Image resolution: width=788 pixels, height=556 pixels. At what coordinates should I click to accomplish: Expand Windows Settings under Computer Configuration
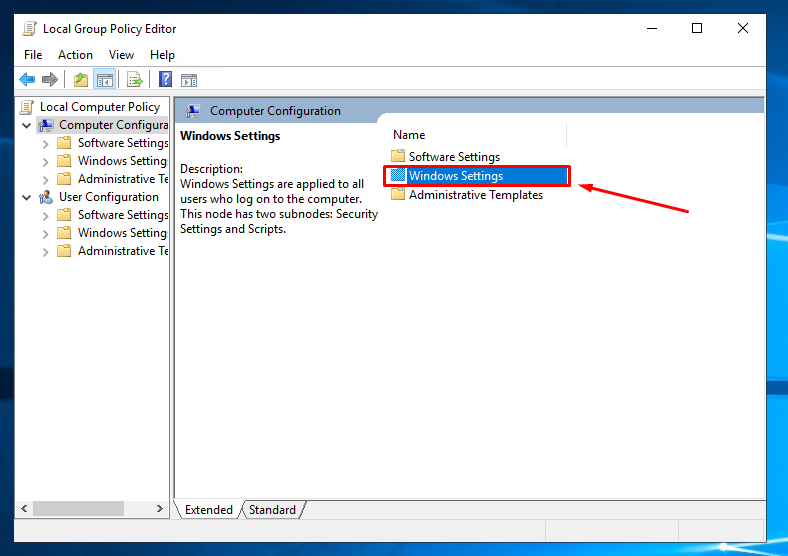pos(46,162)
